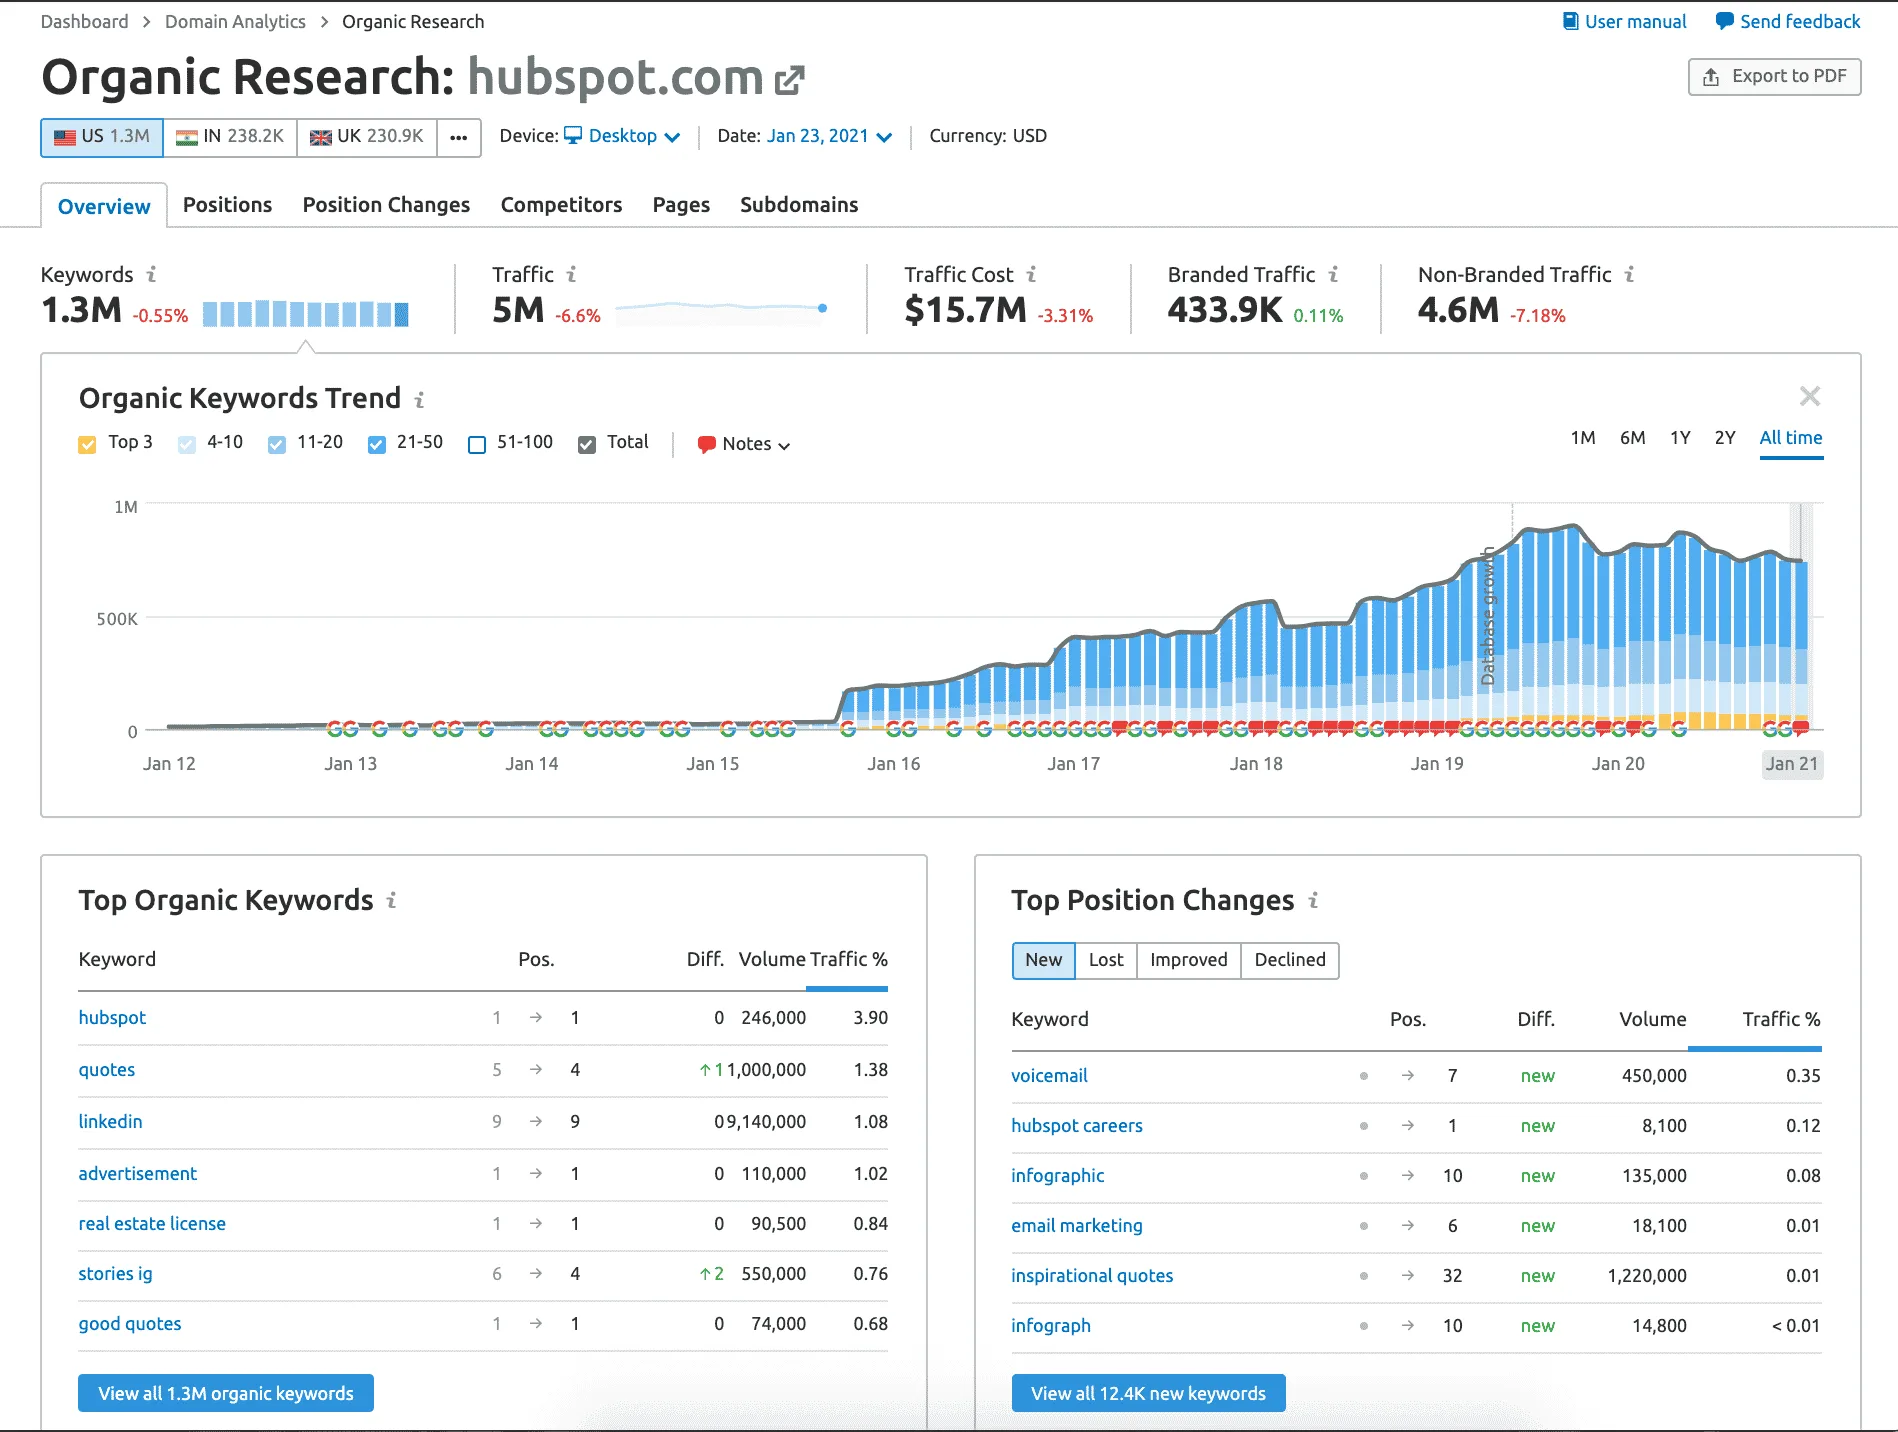
Task: Go to Dashboard breadcrumb
Action: click(85, 22)
